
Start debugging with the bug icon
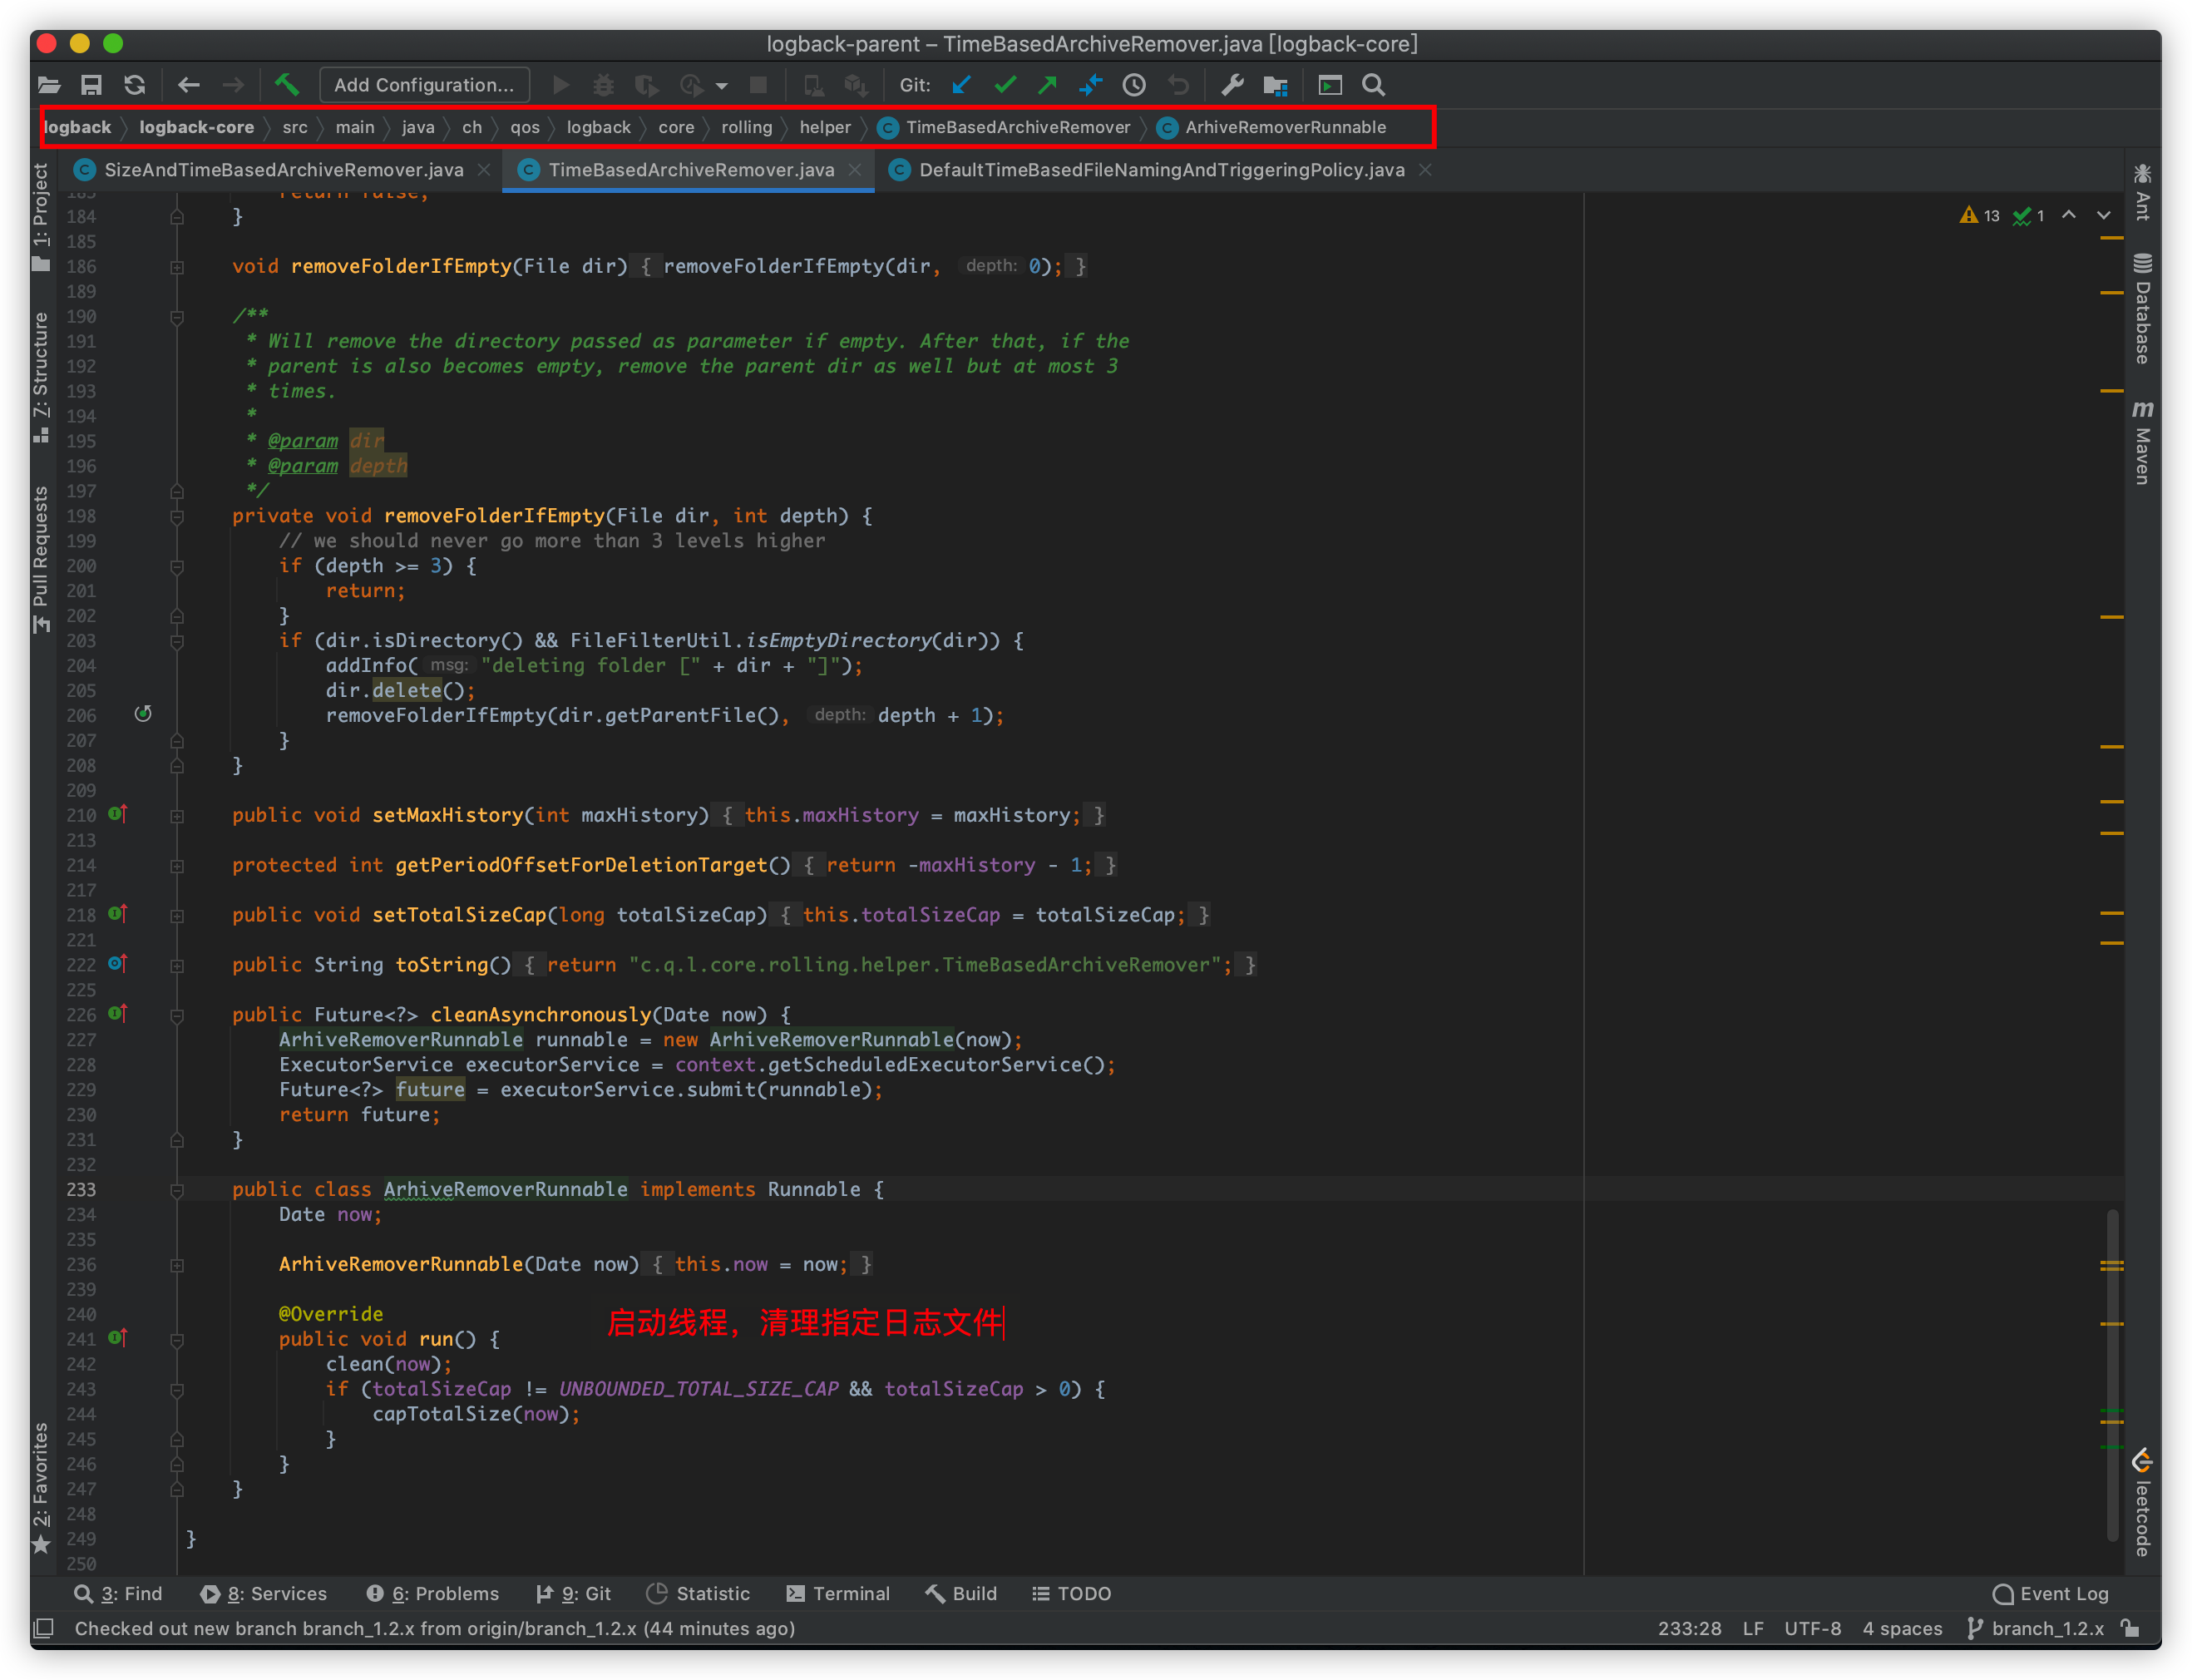pos(603,85)
